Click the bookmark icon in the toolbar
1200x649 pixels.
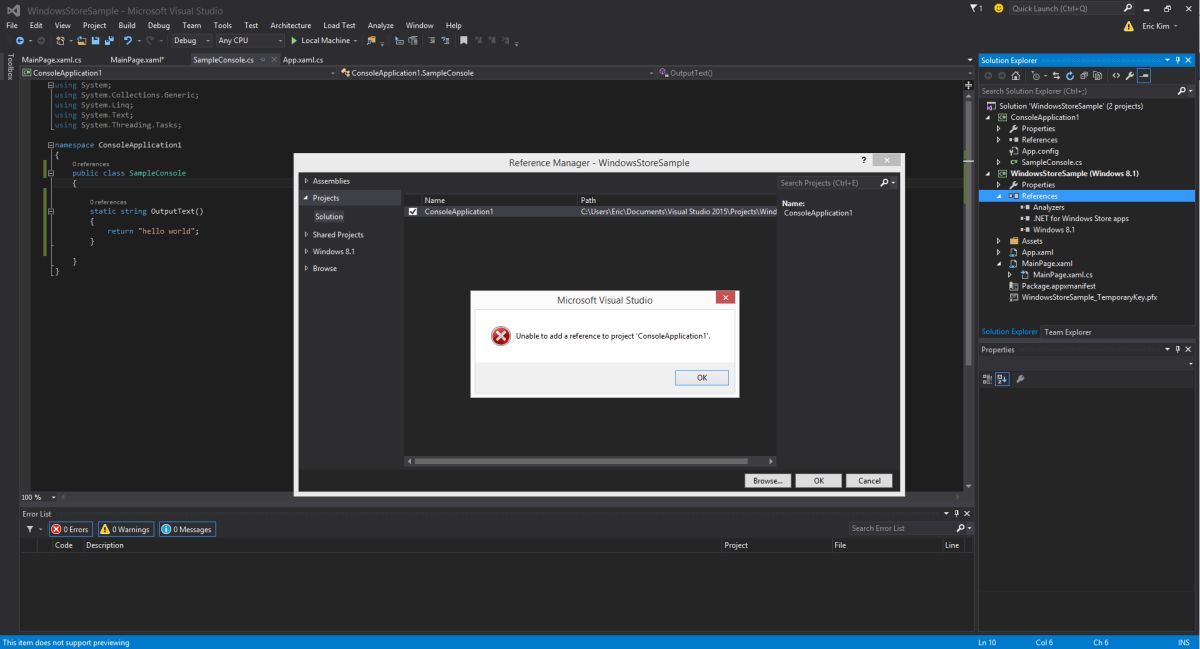point(464,41)
